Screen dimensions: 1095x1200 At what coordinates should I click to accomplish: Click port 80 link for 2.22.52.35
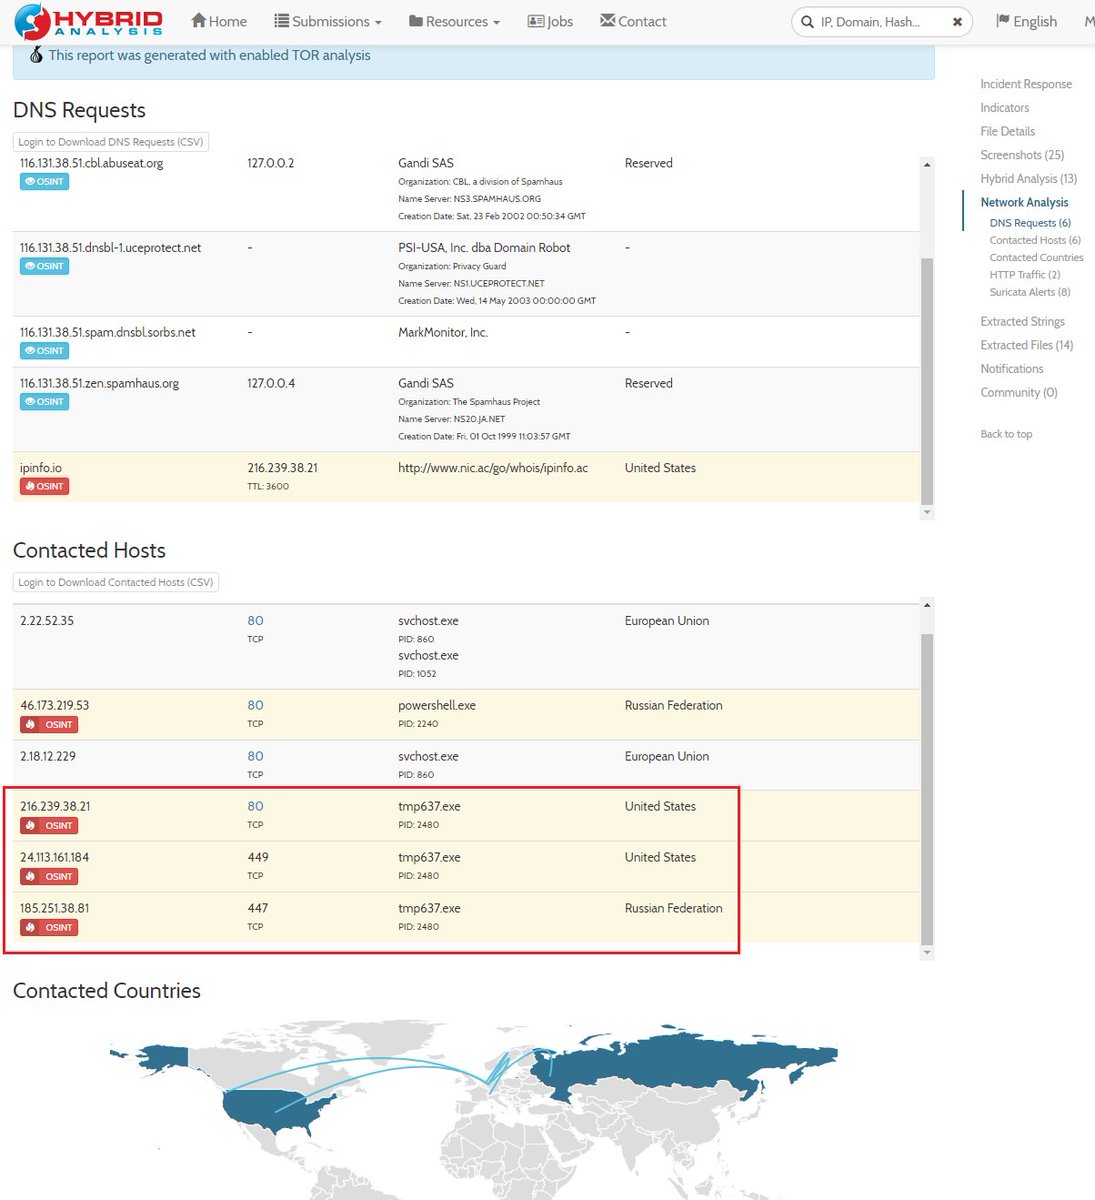coord(255,621)
